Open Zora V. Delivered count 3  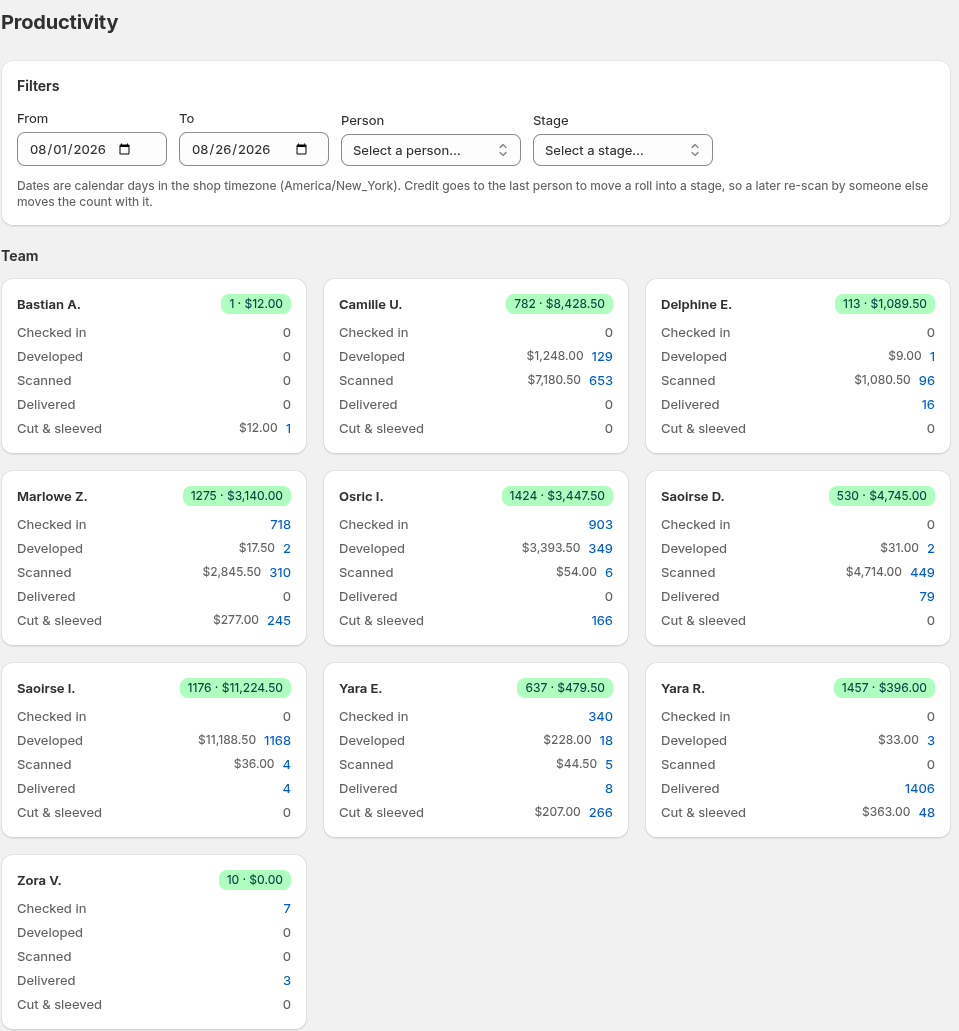coord(287,980)
